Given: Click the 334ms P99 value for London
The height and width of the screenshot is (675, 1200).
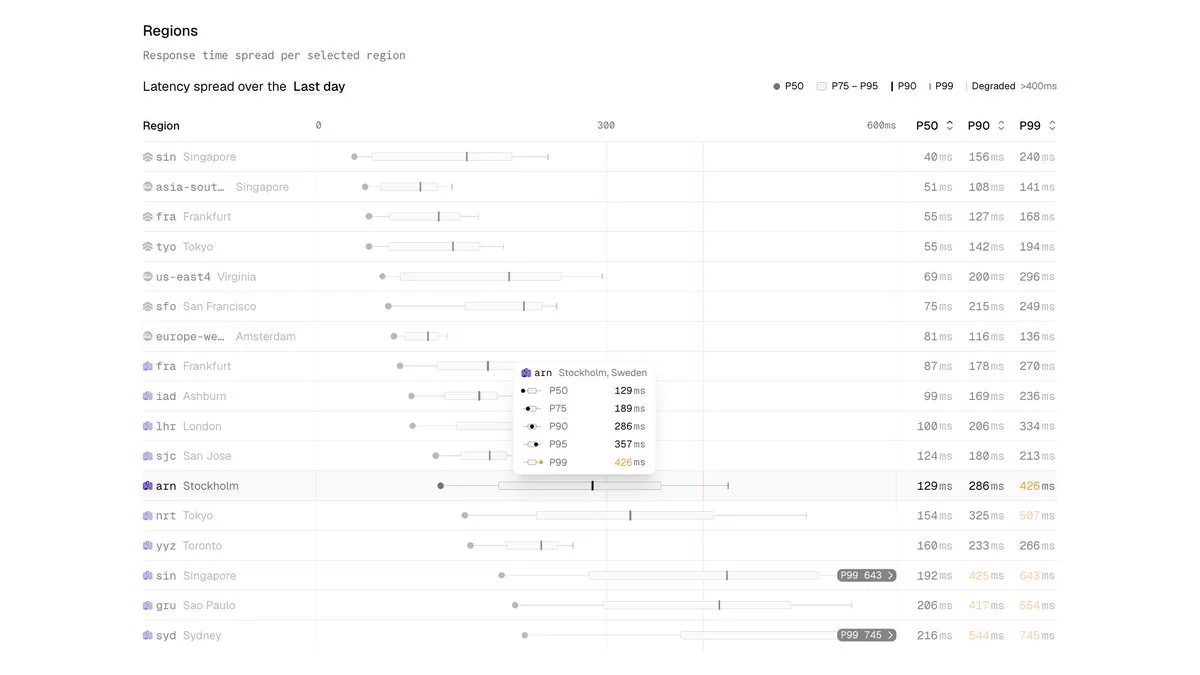Looking at the screenshot, I should (1037, 426).
